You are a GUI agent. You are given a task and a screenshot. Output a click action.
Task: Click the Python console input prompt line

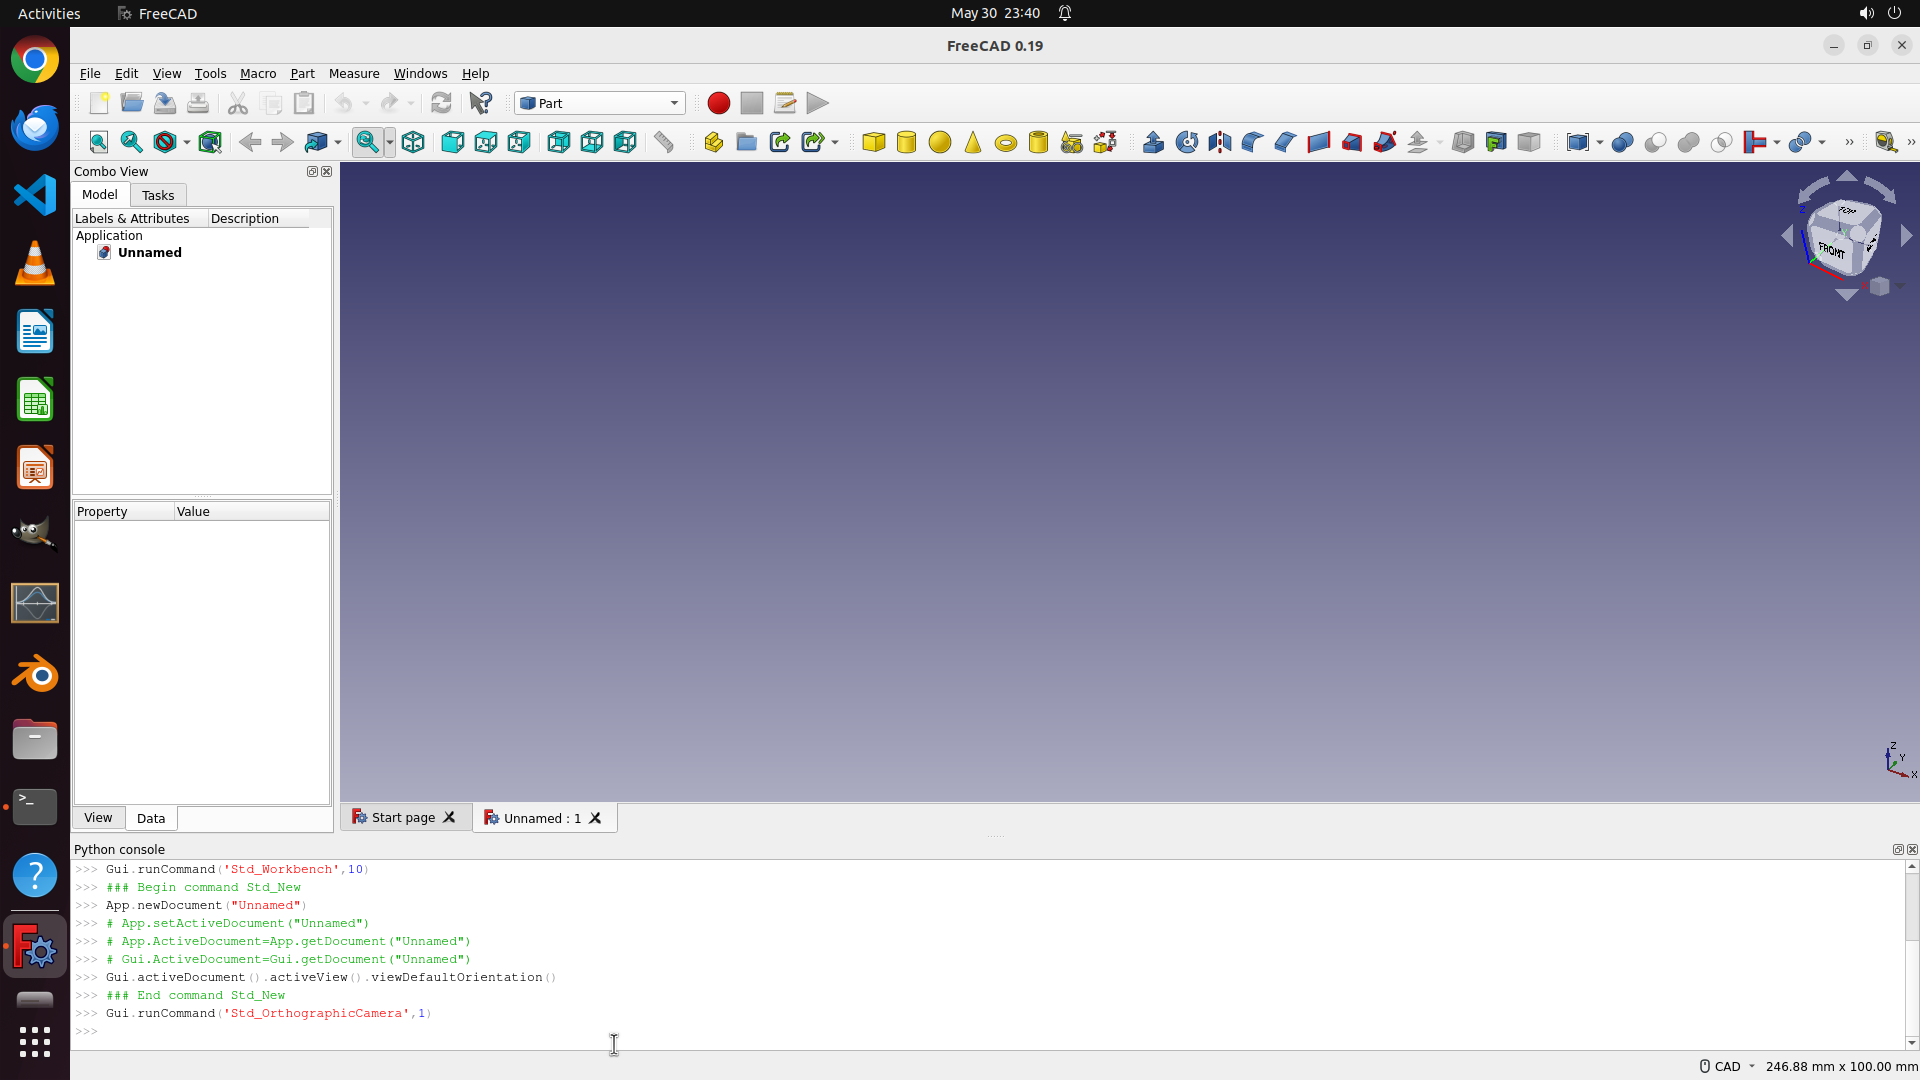tap(988, 1031)
